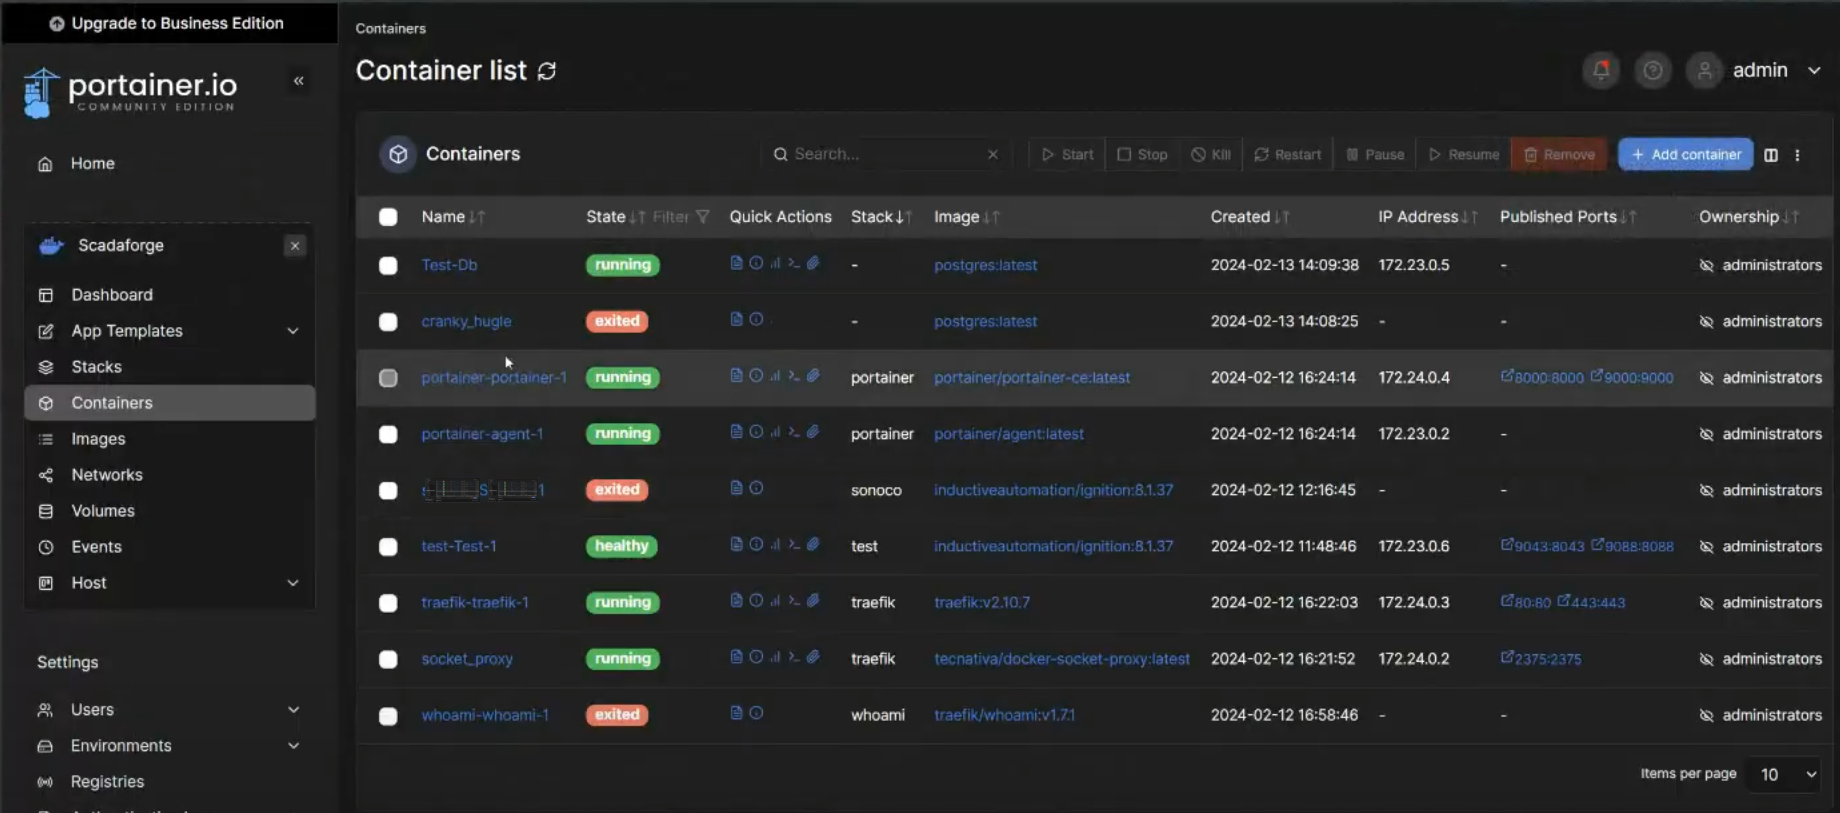Image resolution: width=1840 pixels, height=813 pixels.
Task: Open Registries in sidebar
Action: tap(107, 782)
